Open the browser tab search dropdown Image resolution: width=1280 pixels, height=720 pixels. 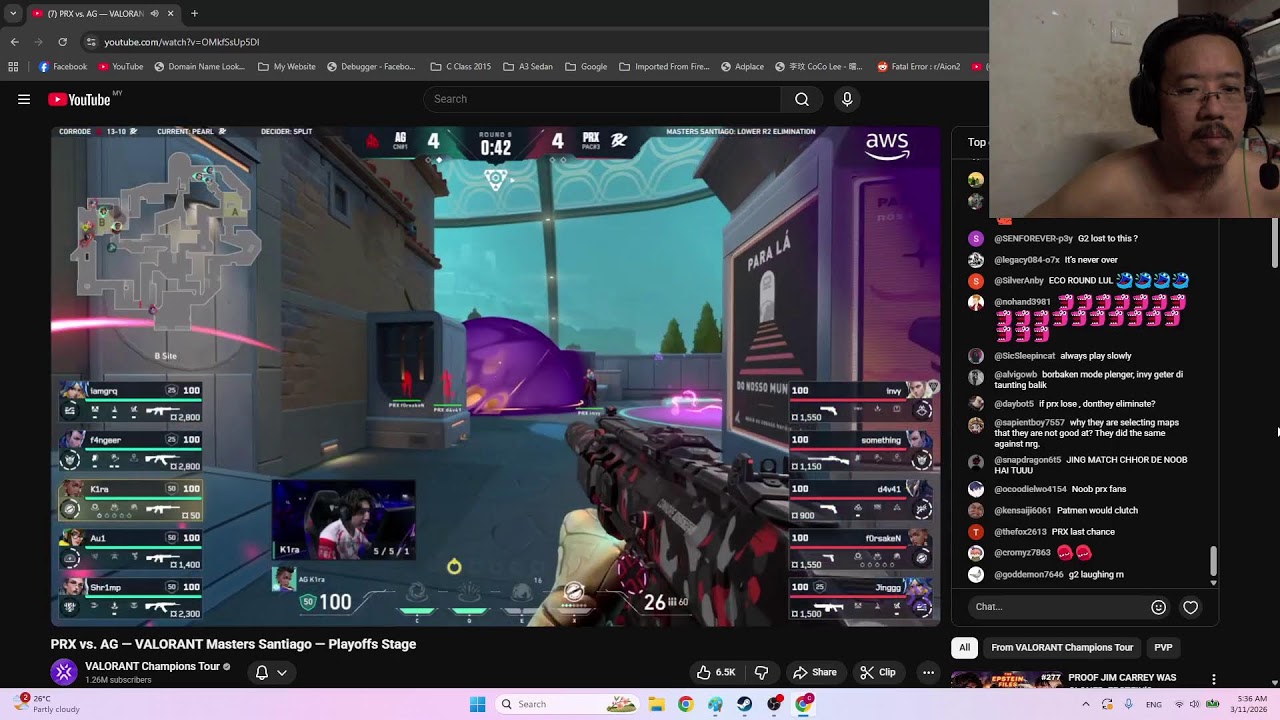coord(12,13)
